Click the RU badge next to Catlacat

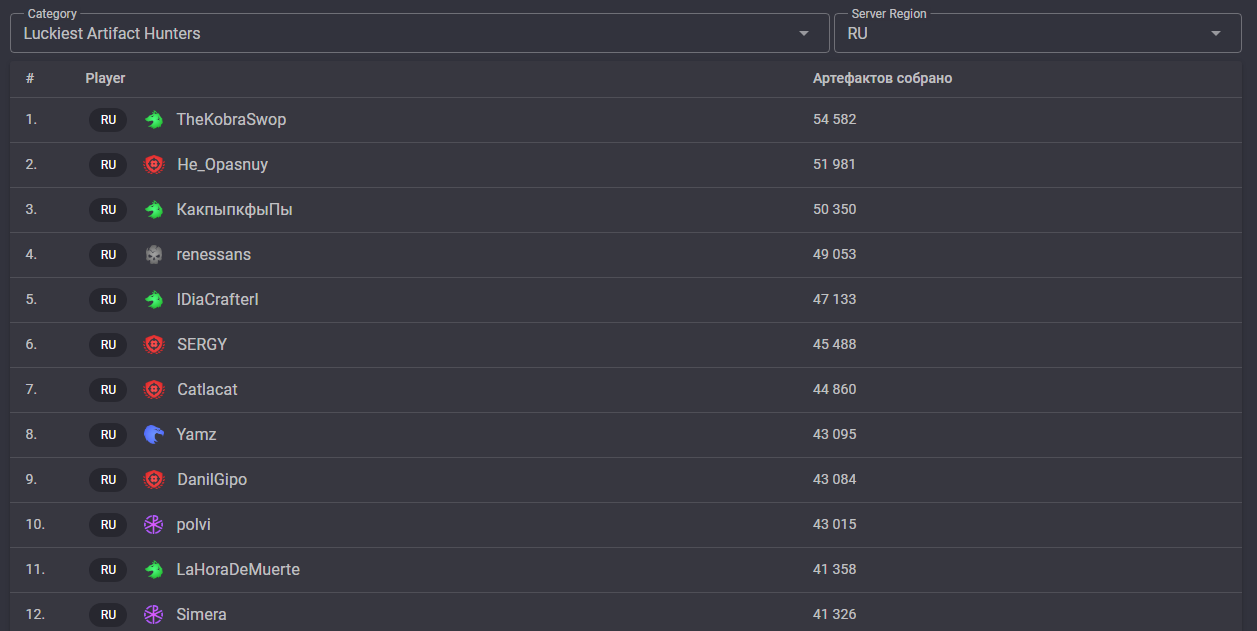click(x=108, y=390)
